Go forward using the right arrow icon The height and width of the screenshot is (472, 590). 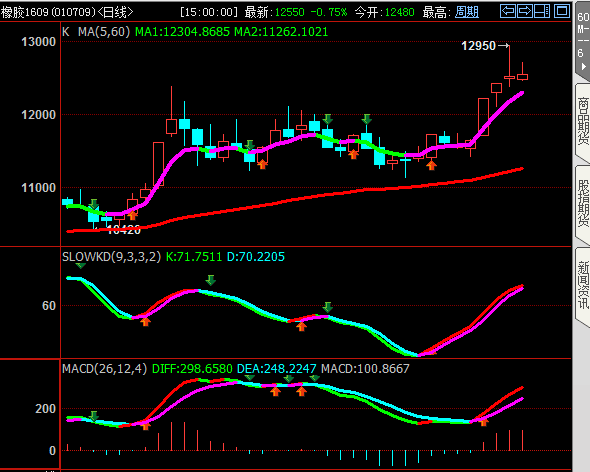pyautogui.click(x=525, y=11)
